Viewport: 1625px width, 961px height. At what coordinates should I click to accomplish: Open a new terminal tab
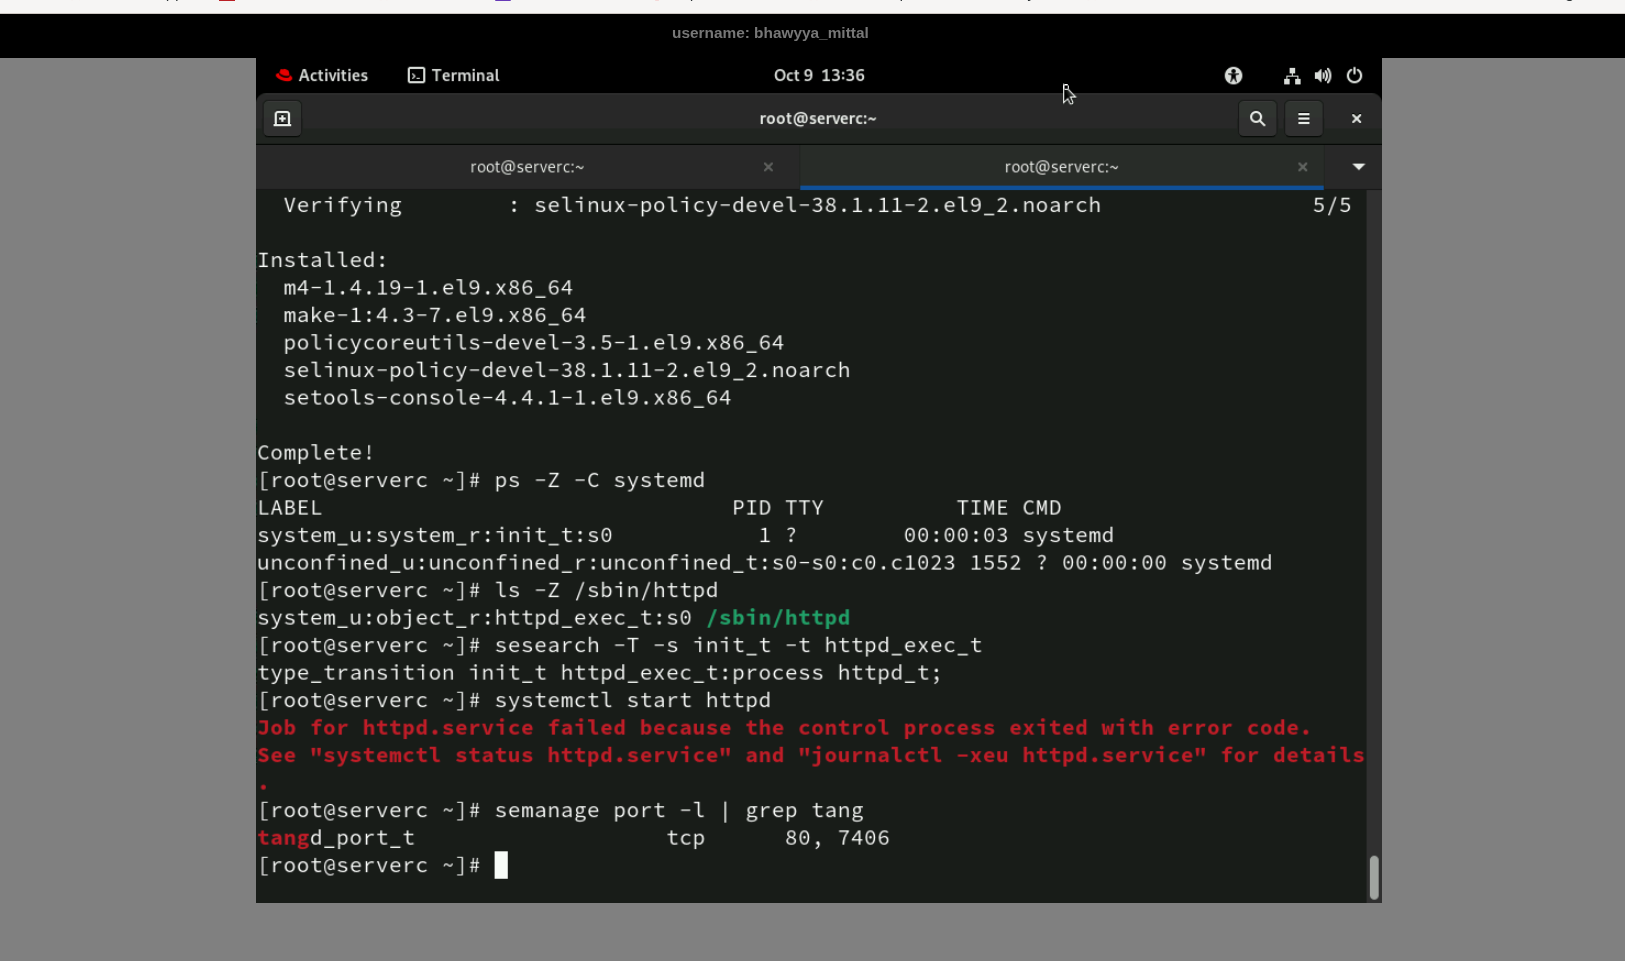click(x=282, y=119)
